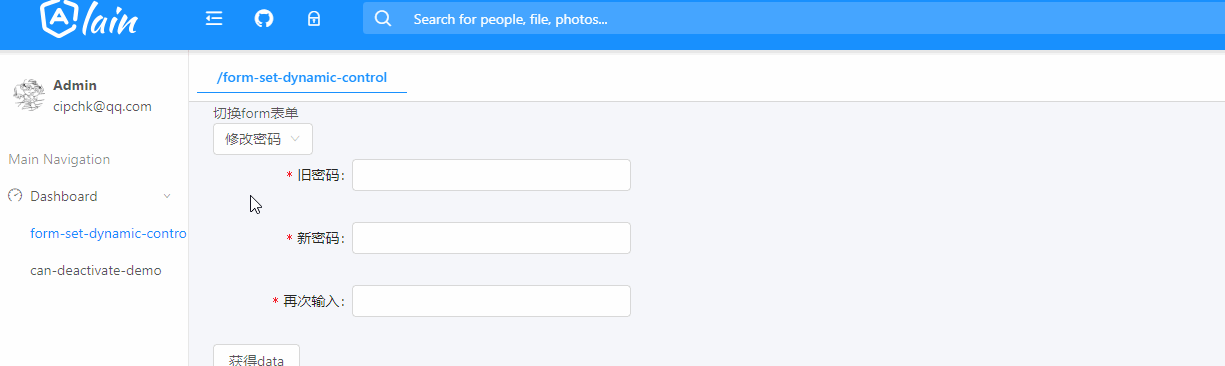Focus the 再次输入 input field

pyautogui.click(x=492, y=301)
